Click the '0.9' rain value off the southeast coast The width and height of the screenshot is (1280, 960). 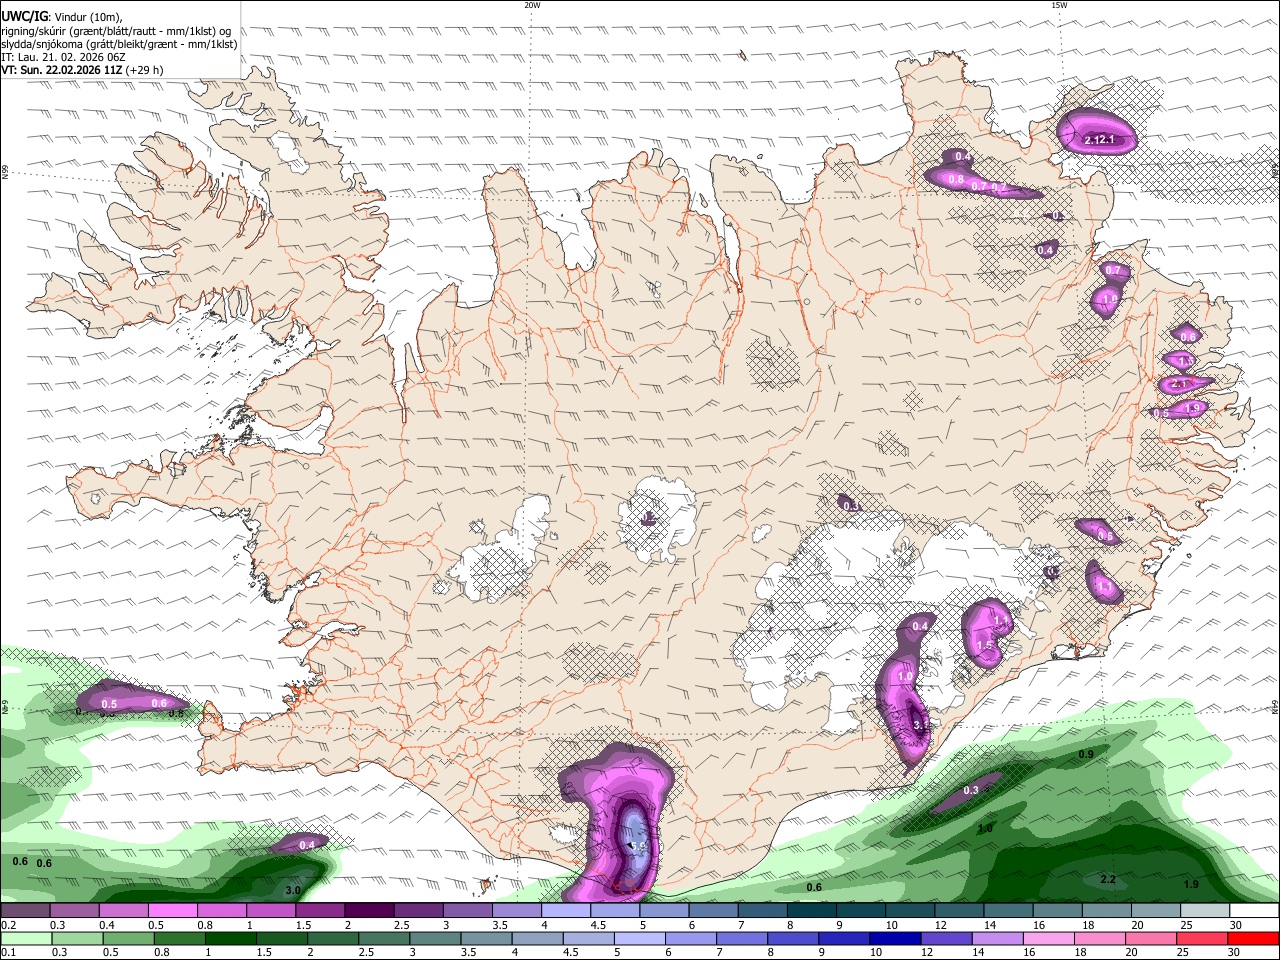[1086, 754]
